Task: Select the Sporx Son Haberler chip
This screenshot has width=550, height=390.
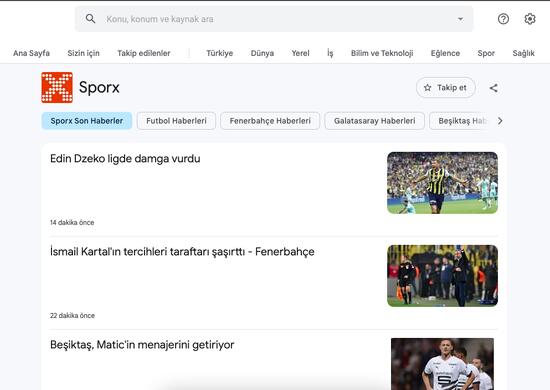Action: tap(87, 121)
